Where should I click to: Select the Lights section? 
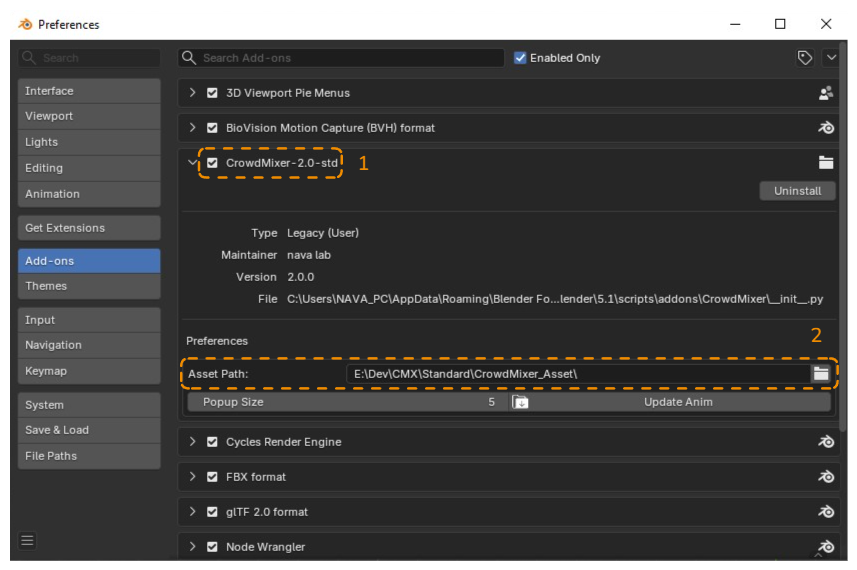(89, 142)
